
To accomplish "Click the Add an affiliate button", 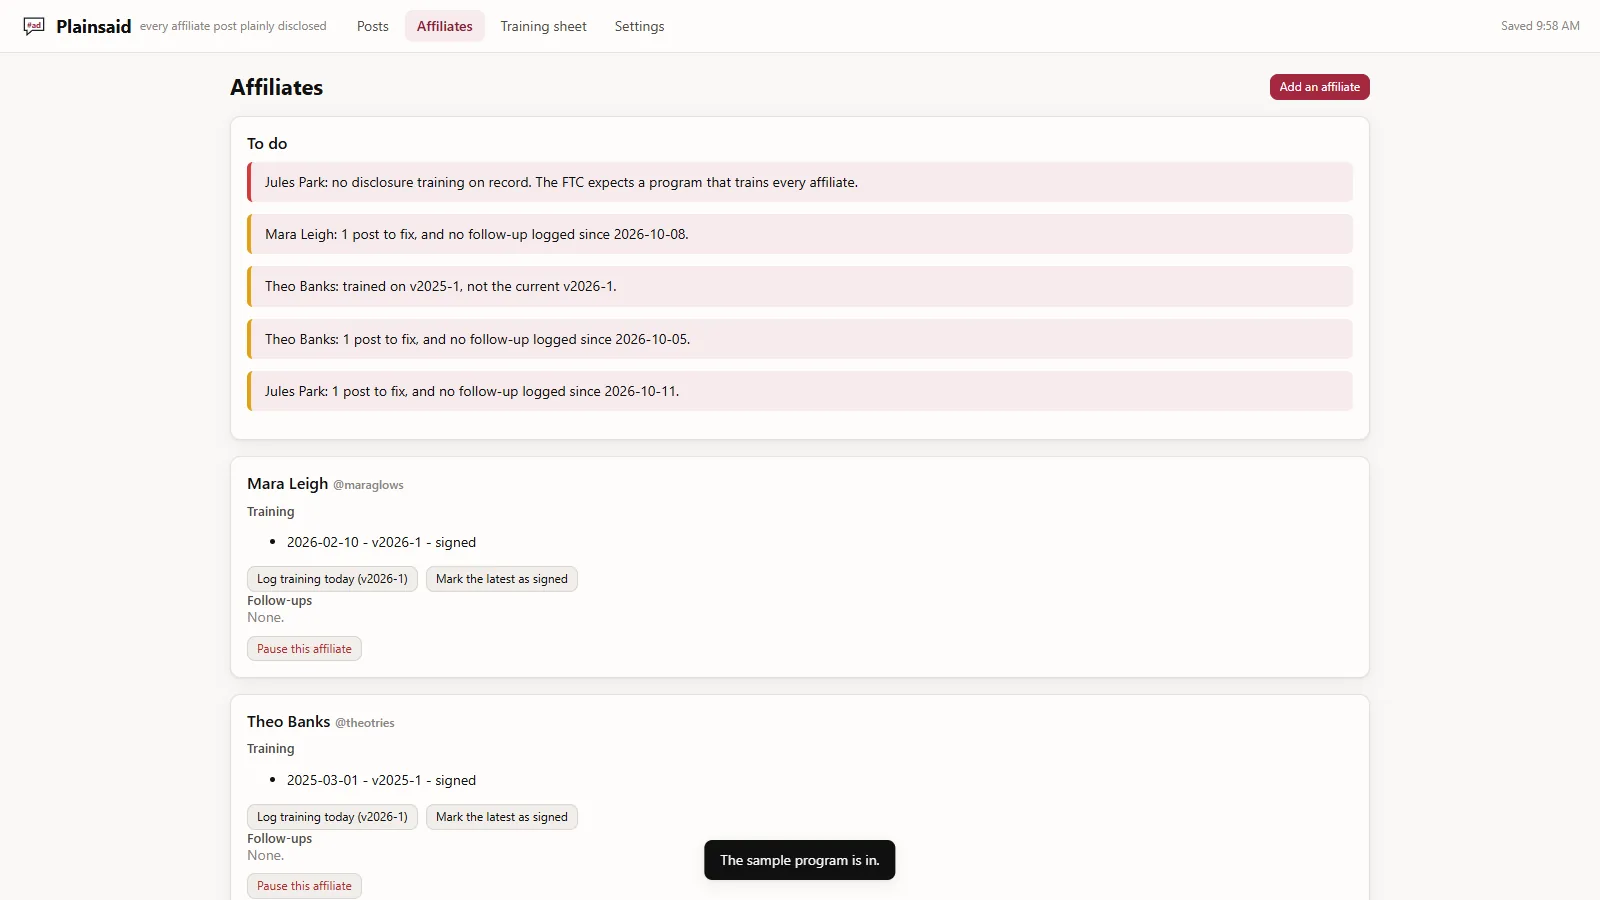I will [x=1320, y=87].
